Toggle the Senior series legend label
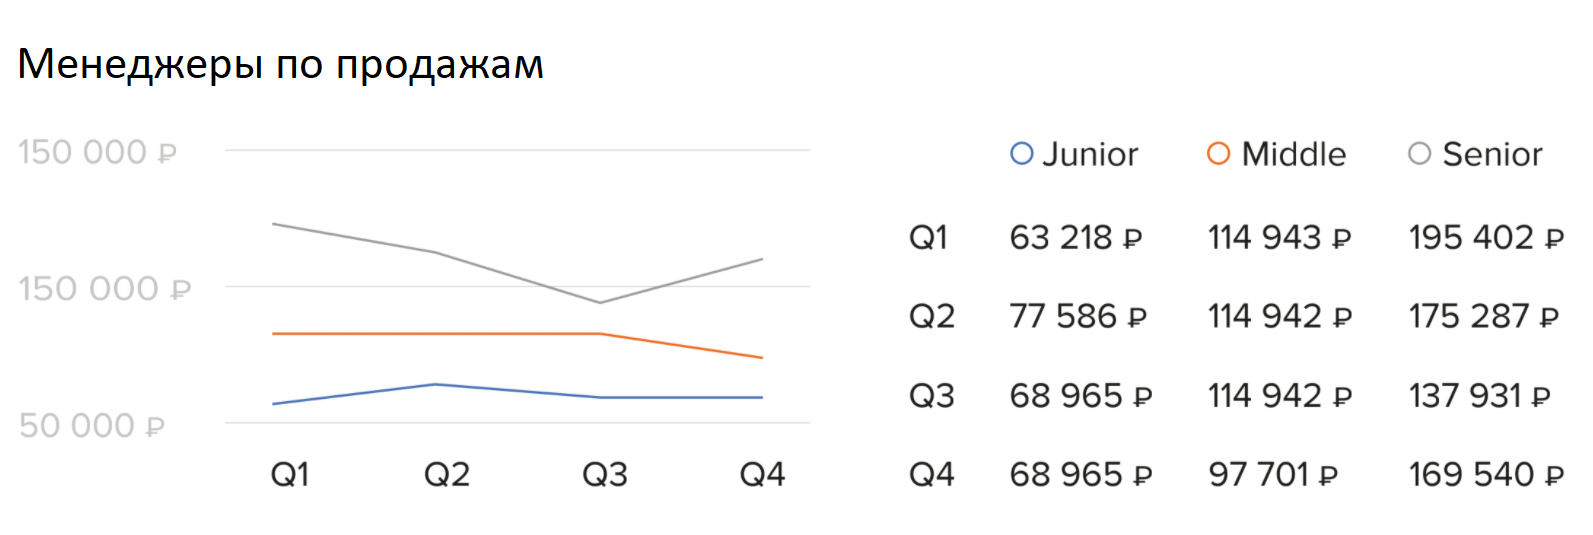This screenshot has width=1593, height=535. 1492,154
